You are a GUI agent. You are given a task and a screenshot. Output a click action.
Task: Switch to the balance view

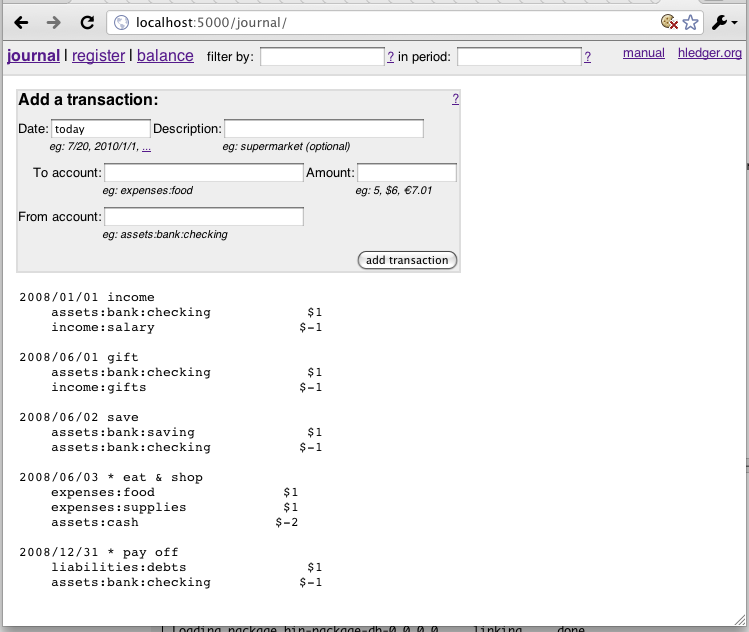[x=165, y=56]
